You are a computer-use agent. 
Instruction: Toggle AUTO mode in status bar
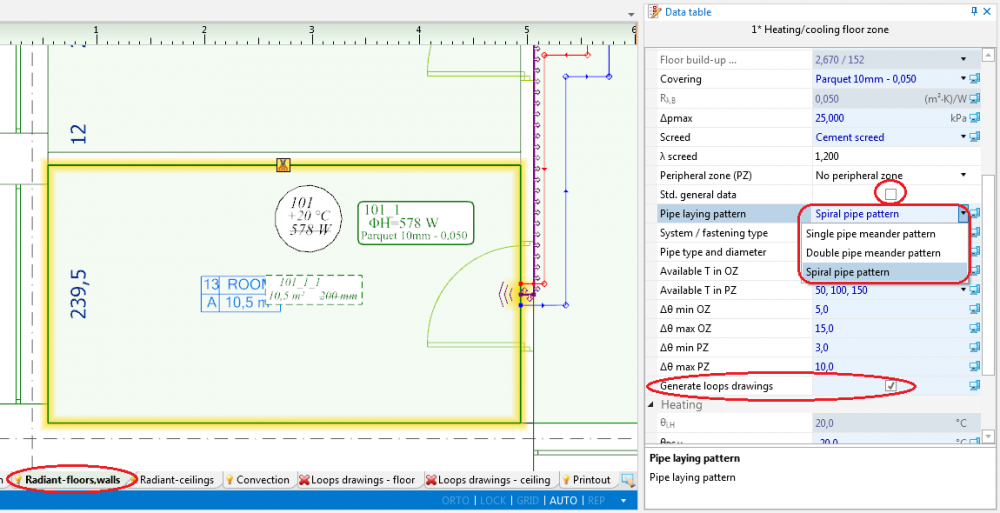pyautogui.click(x=563, y=500)
